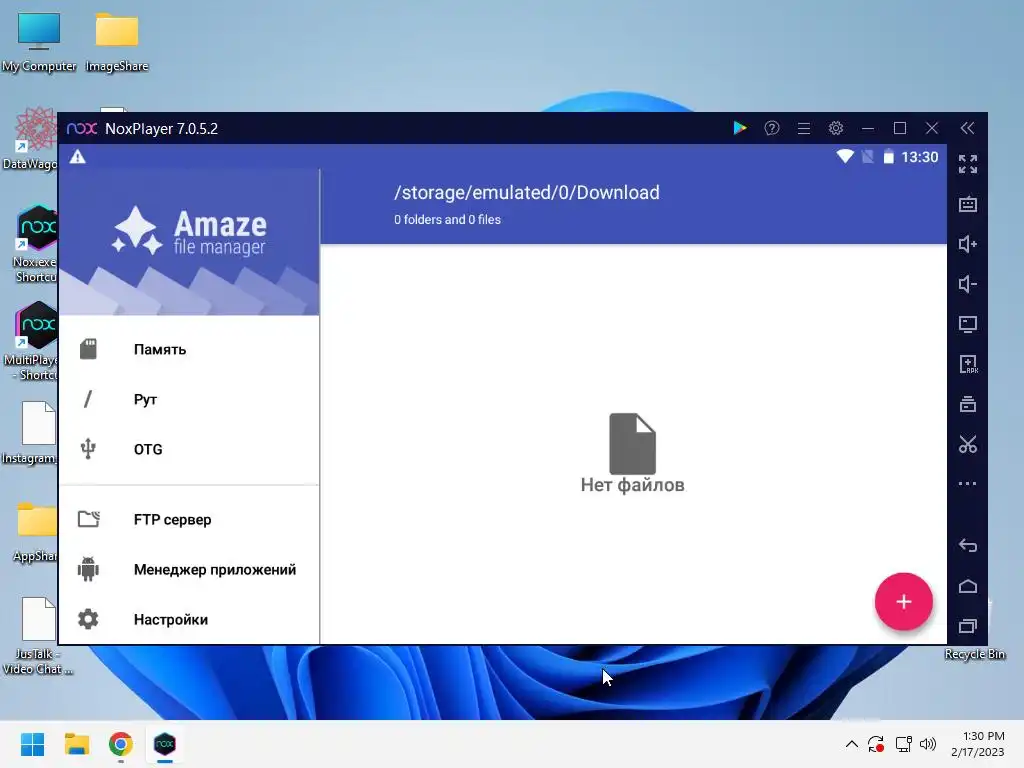Image resolution: width=1024 pixels, height=768 pixels.
Task: Click the NoxPlayer taskbar icon
Action: coord(165,744)
